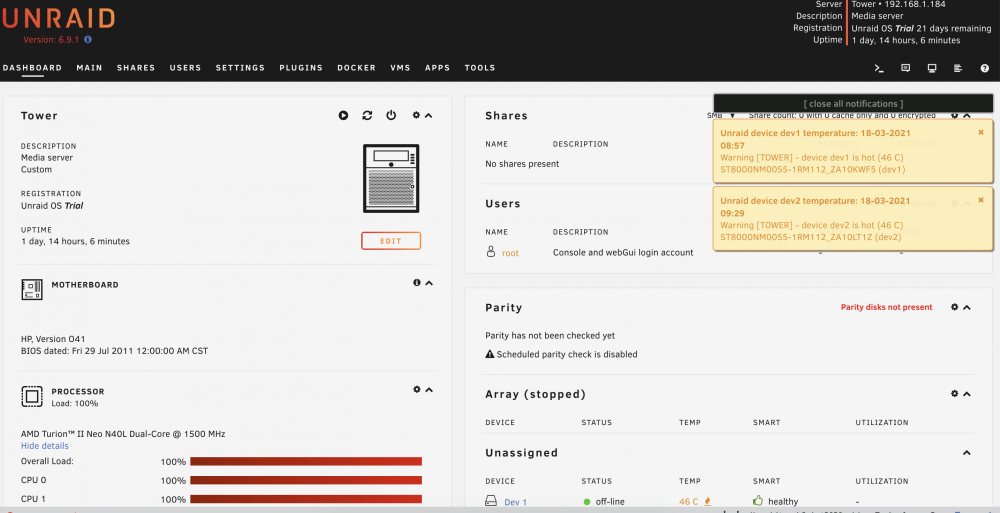Click the CPU 0 load bar
The width and height of the screenshot is (1000, 513).
click(x=306, y=480)
